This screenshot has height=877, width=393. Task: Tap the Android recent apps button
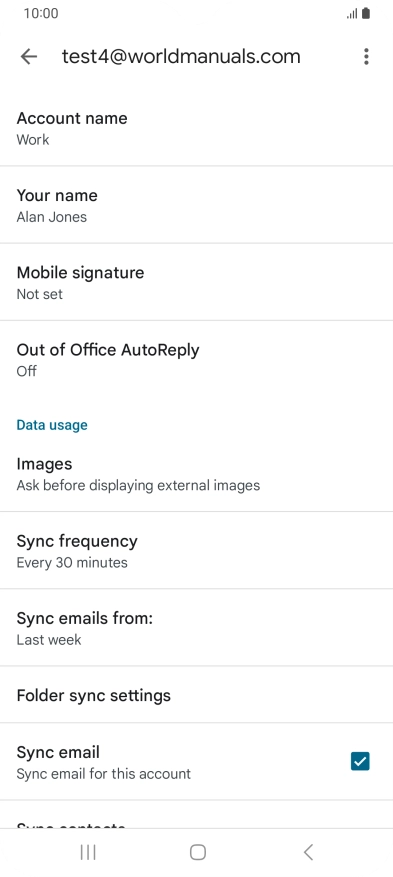coord(88,852)
